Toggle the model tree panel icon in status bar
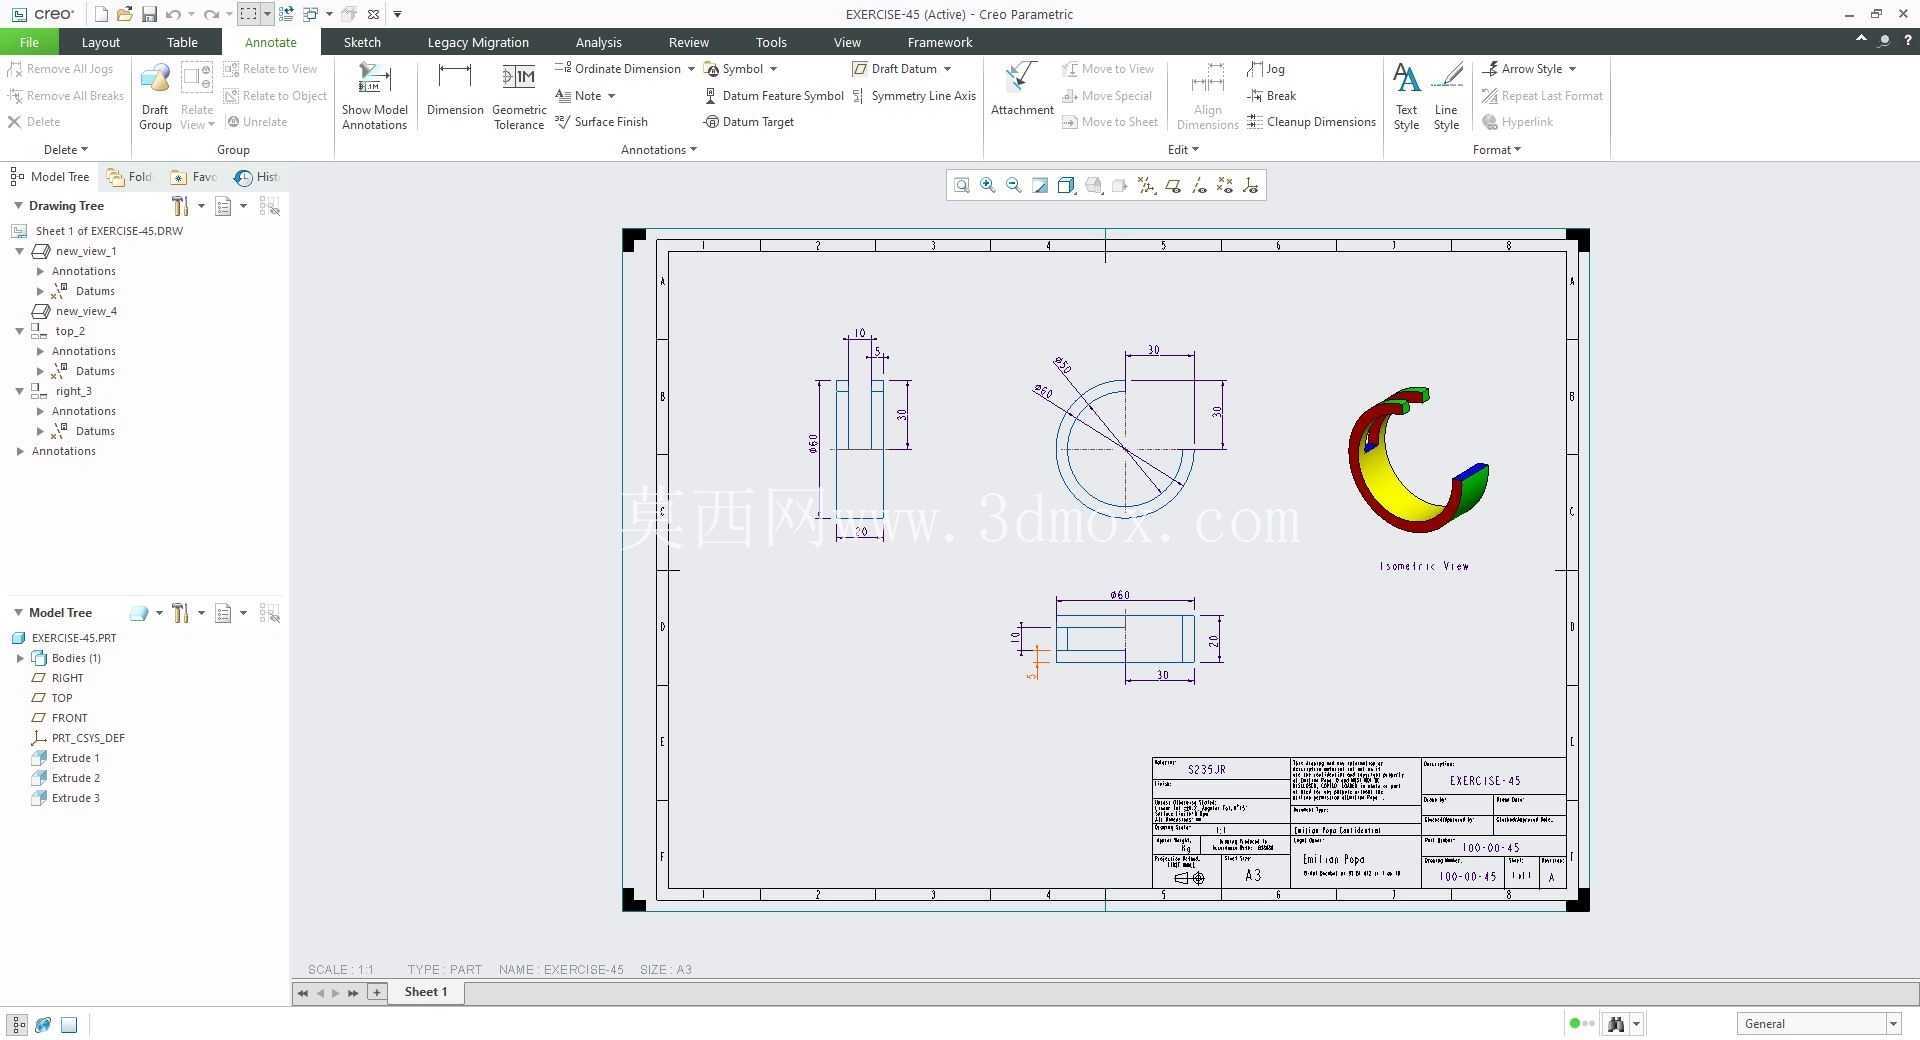1920x1040 pixels. (x=18, y=1024)
